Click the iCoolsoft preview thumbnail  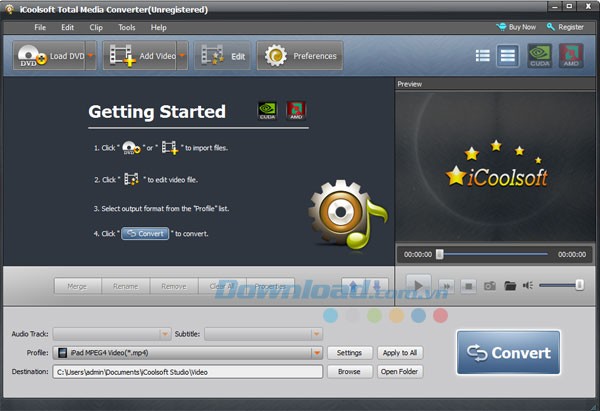496,166
